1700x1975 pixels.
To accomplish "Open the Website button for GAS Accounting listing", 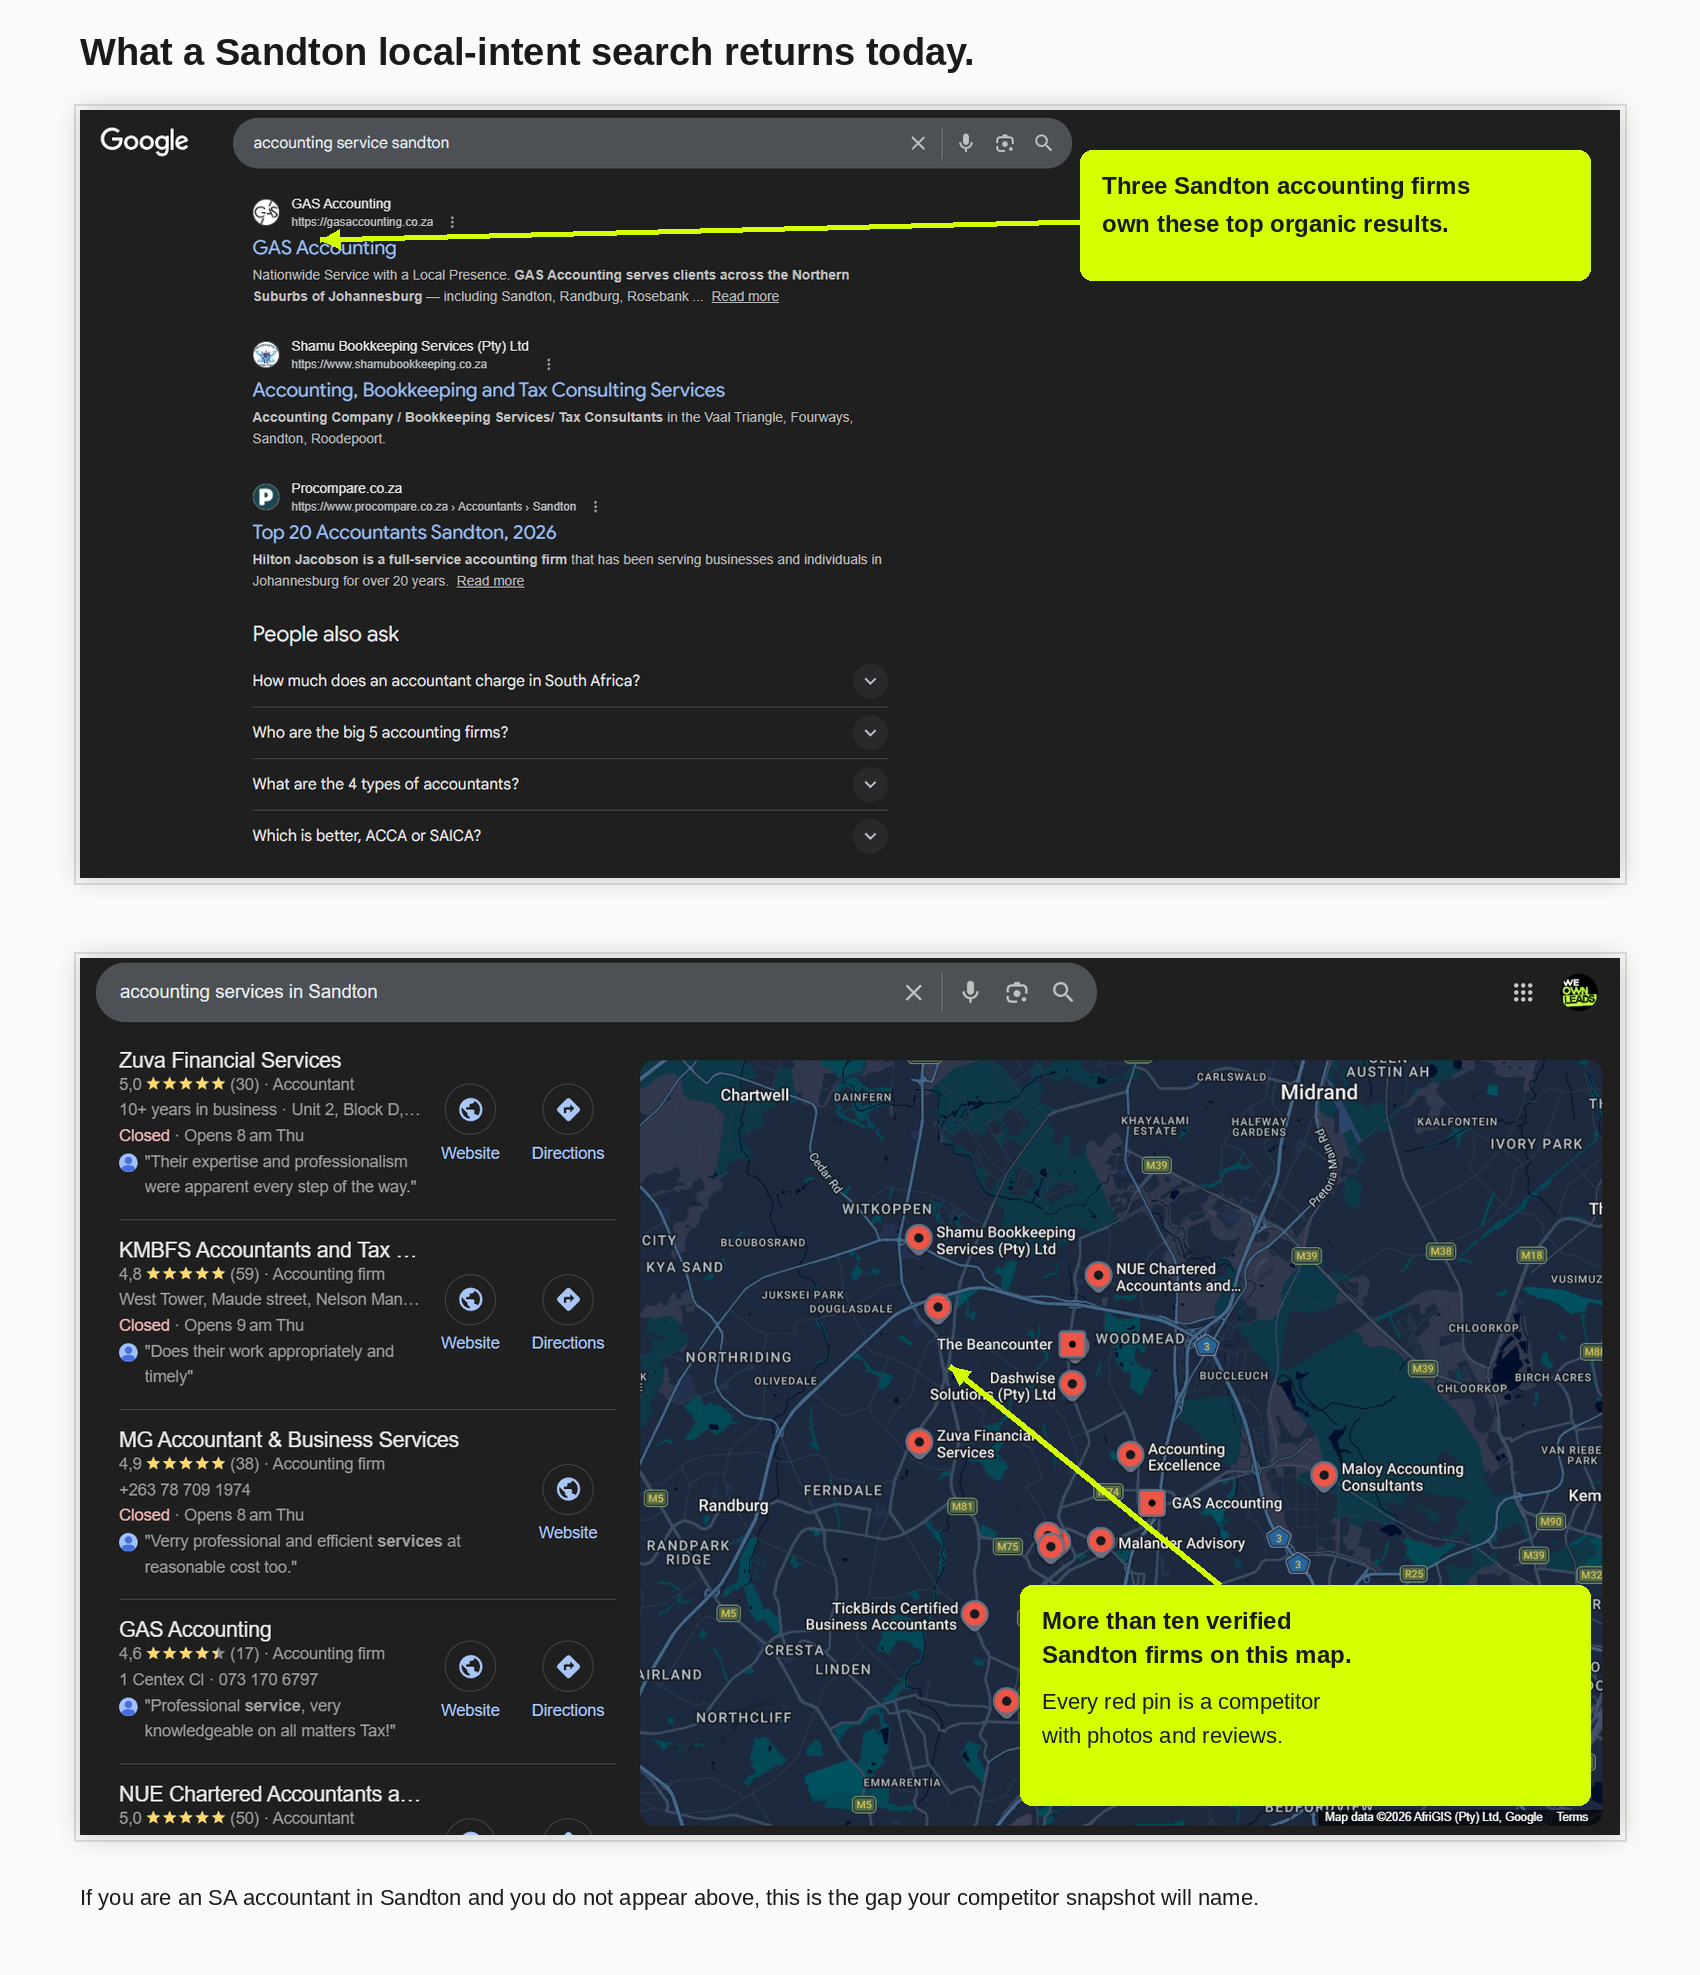I will pyautogui.click(x=470, y=1681).
